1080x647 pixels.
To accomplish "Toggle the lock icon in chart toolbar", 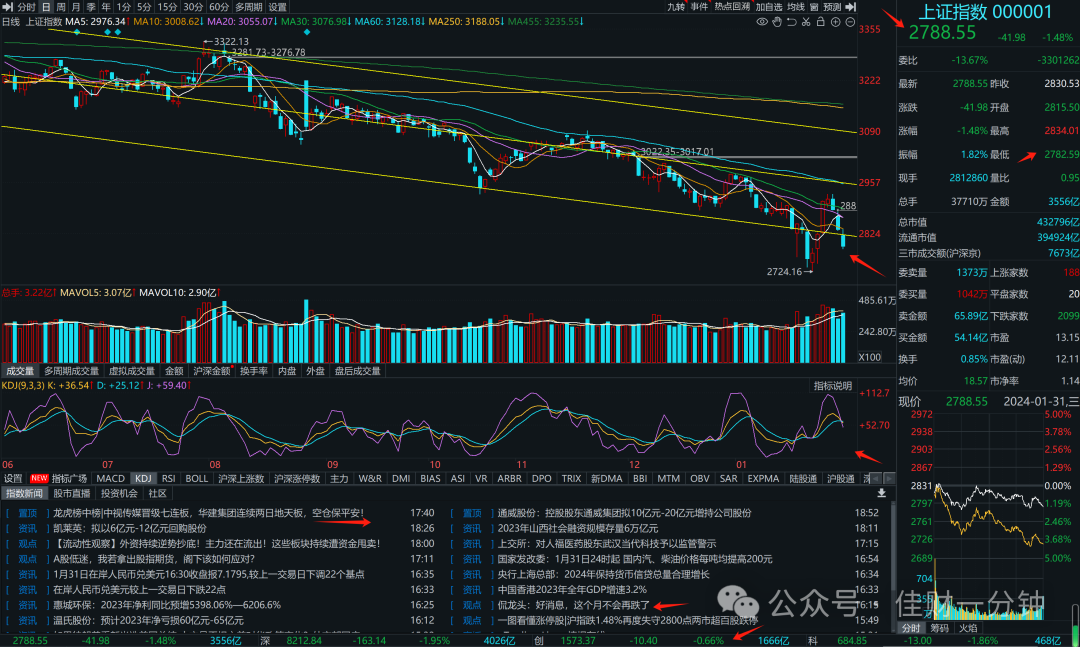I will (x=820, y=22).
